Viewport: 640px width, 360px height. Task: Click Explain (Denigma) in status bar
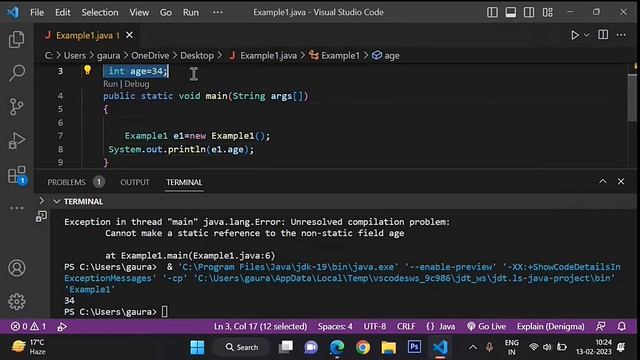(x=551, y=327)
